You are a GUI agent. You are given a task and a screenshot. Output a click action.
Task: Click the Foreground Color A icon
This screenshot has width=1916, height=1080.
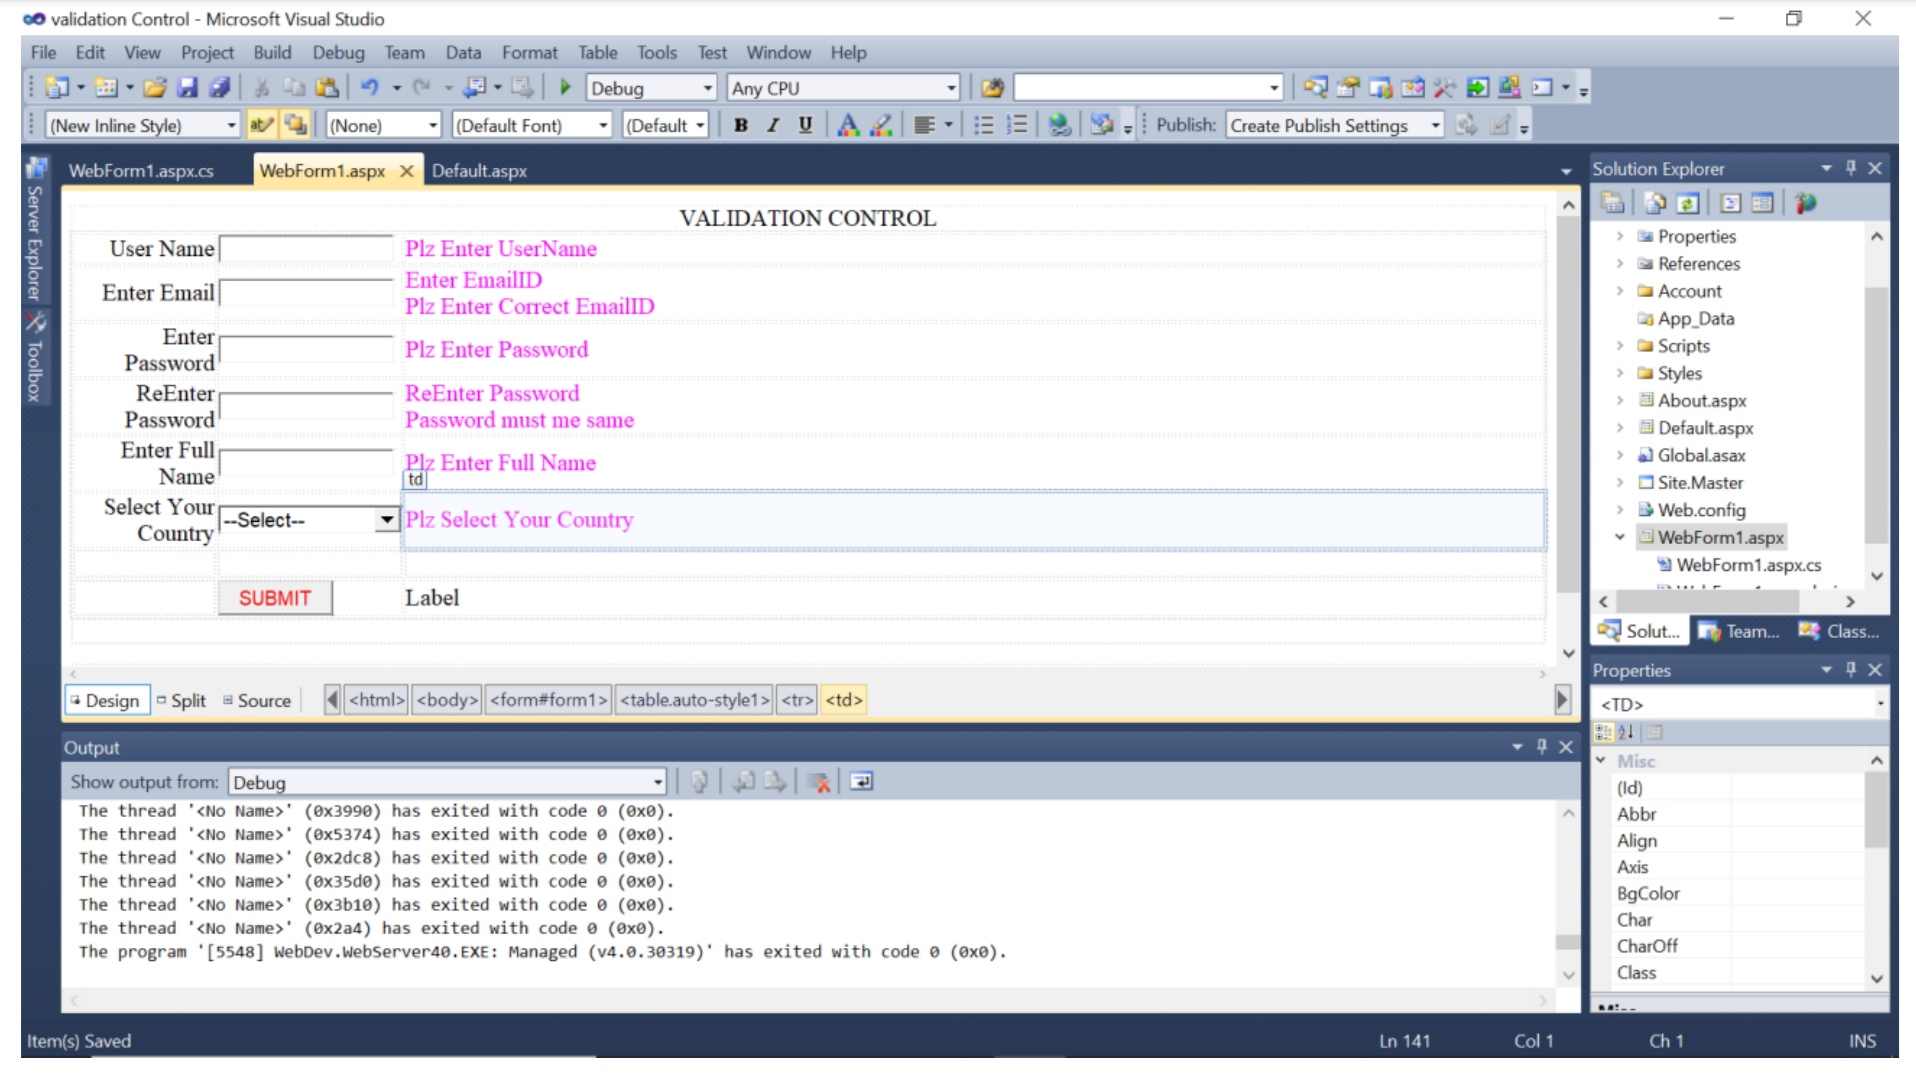point(848,125)
